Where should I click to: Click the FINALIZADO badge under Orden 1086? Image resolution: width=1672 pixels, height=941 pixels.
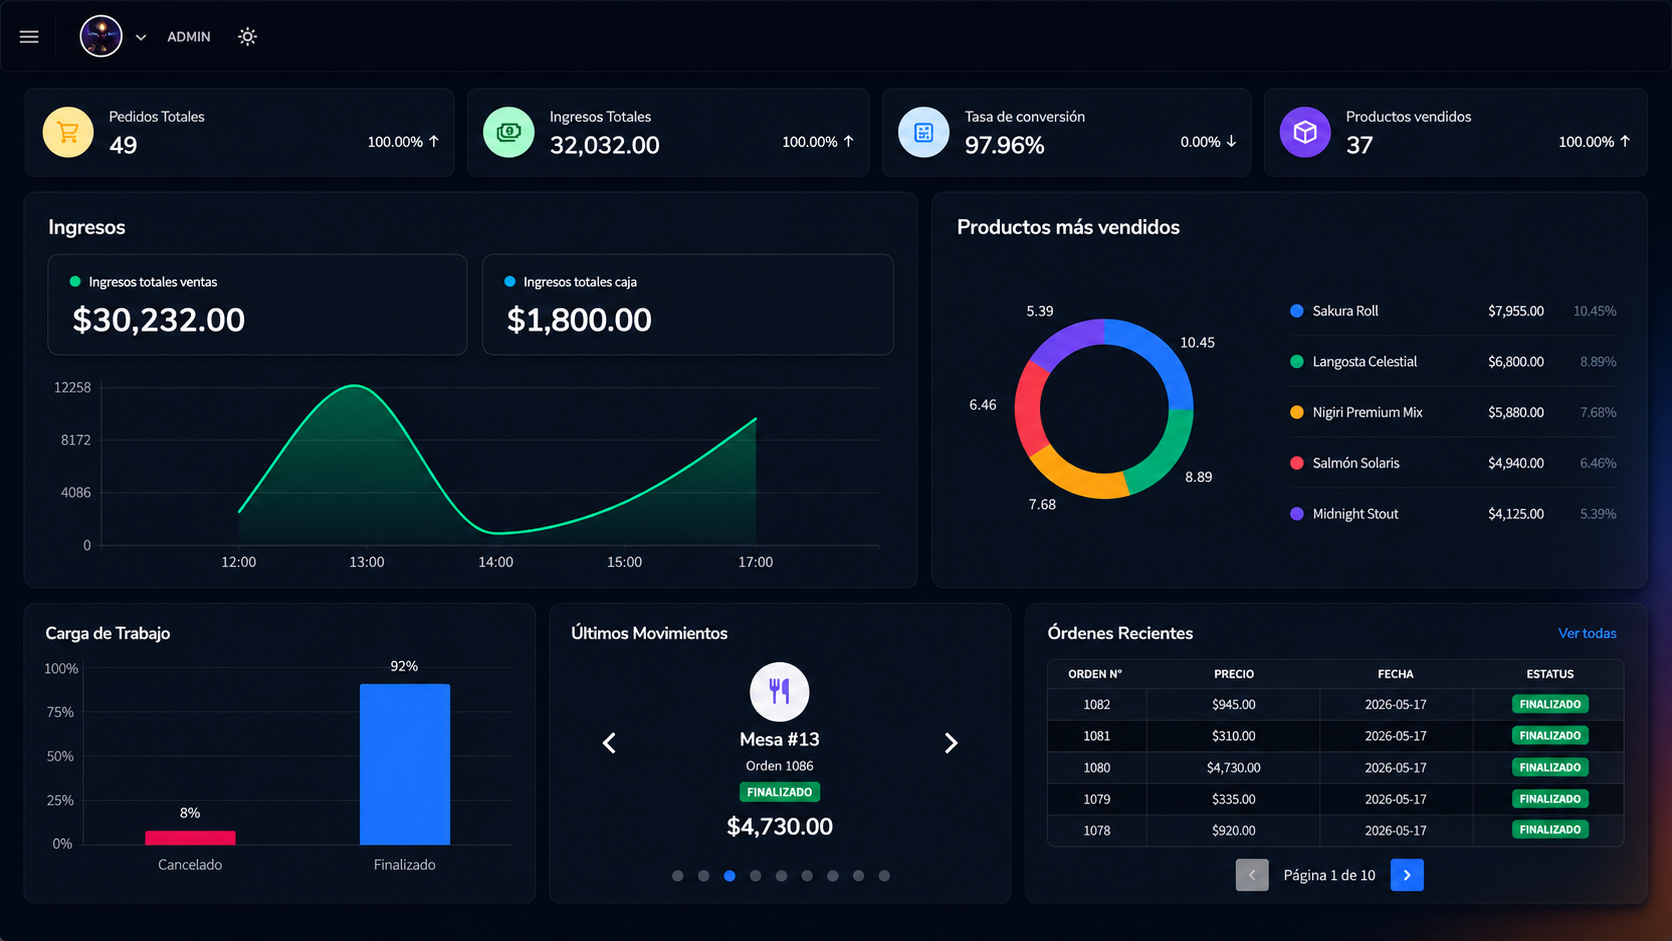[x=780, y=792]
